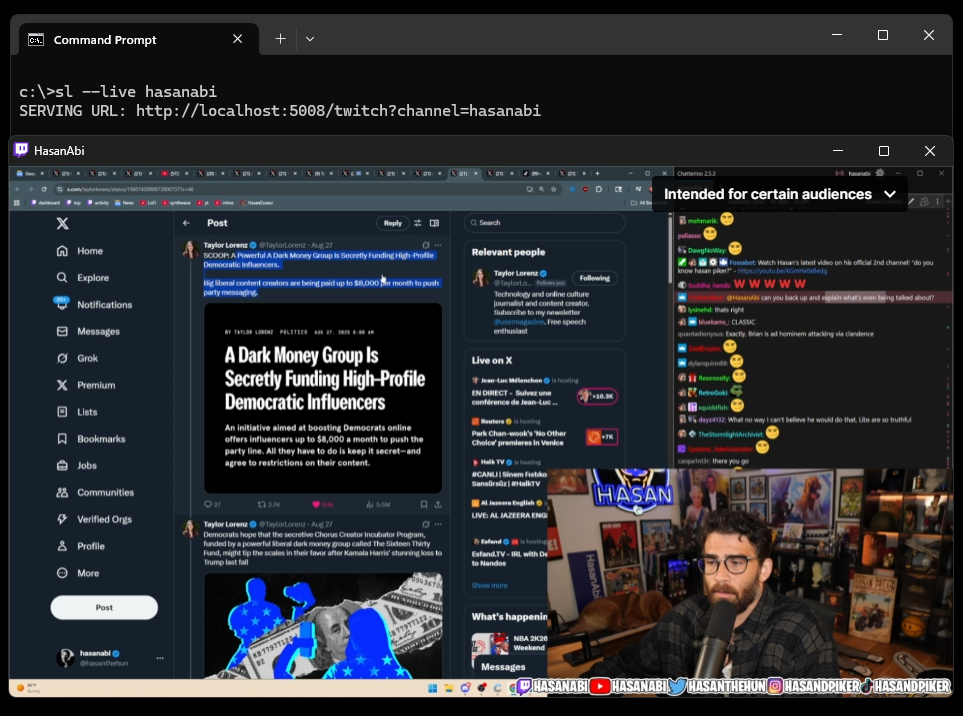Open the X logo home icon
963x716 pixels.
63,224
